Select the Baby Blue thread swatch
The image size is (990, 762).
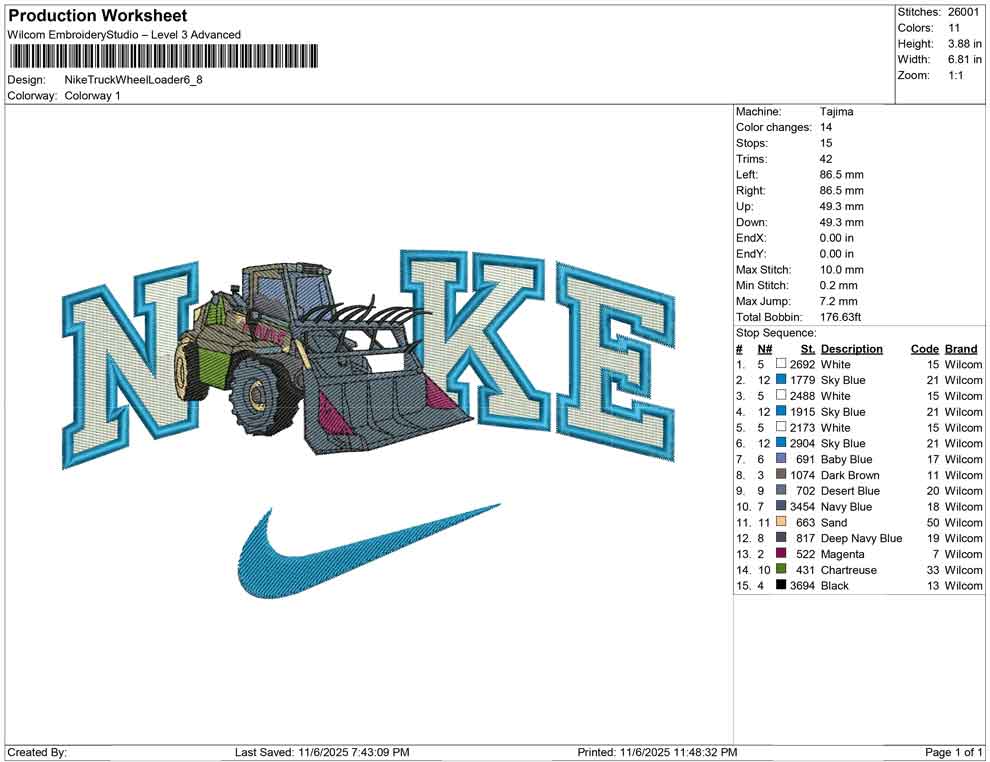click(780, 459)
